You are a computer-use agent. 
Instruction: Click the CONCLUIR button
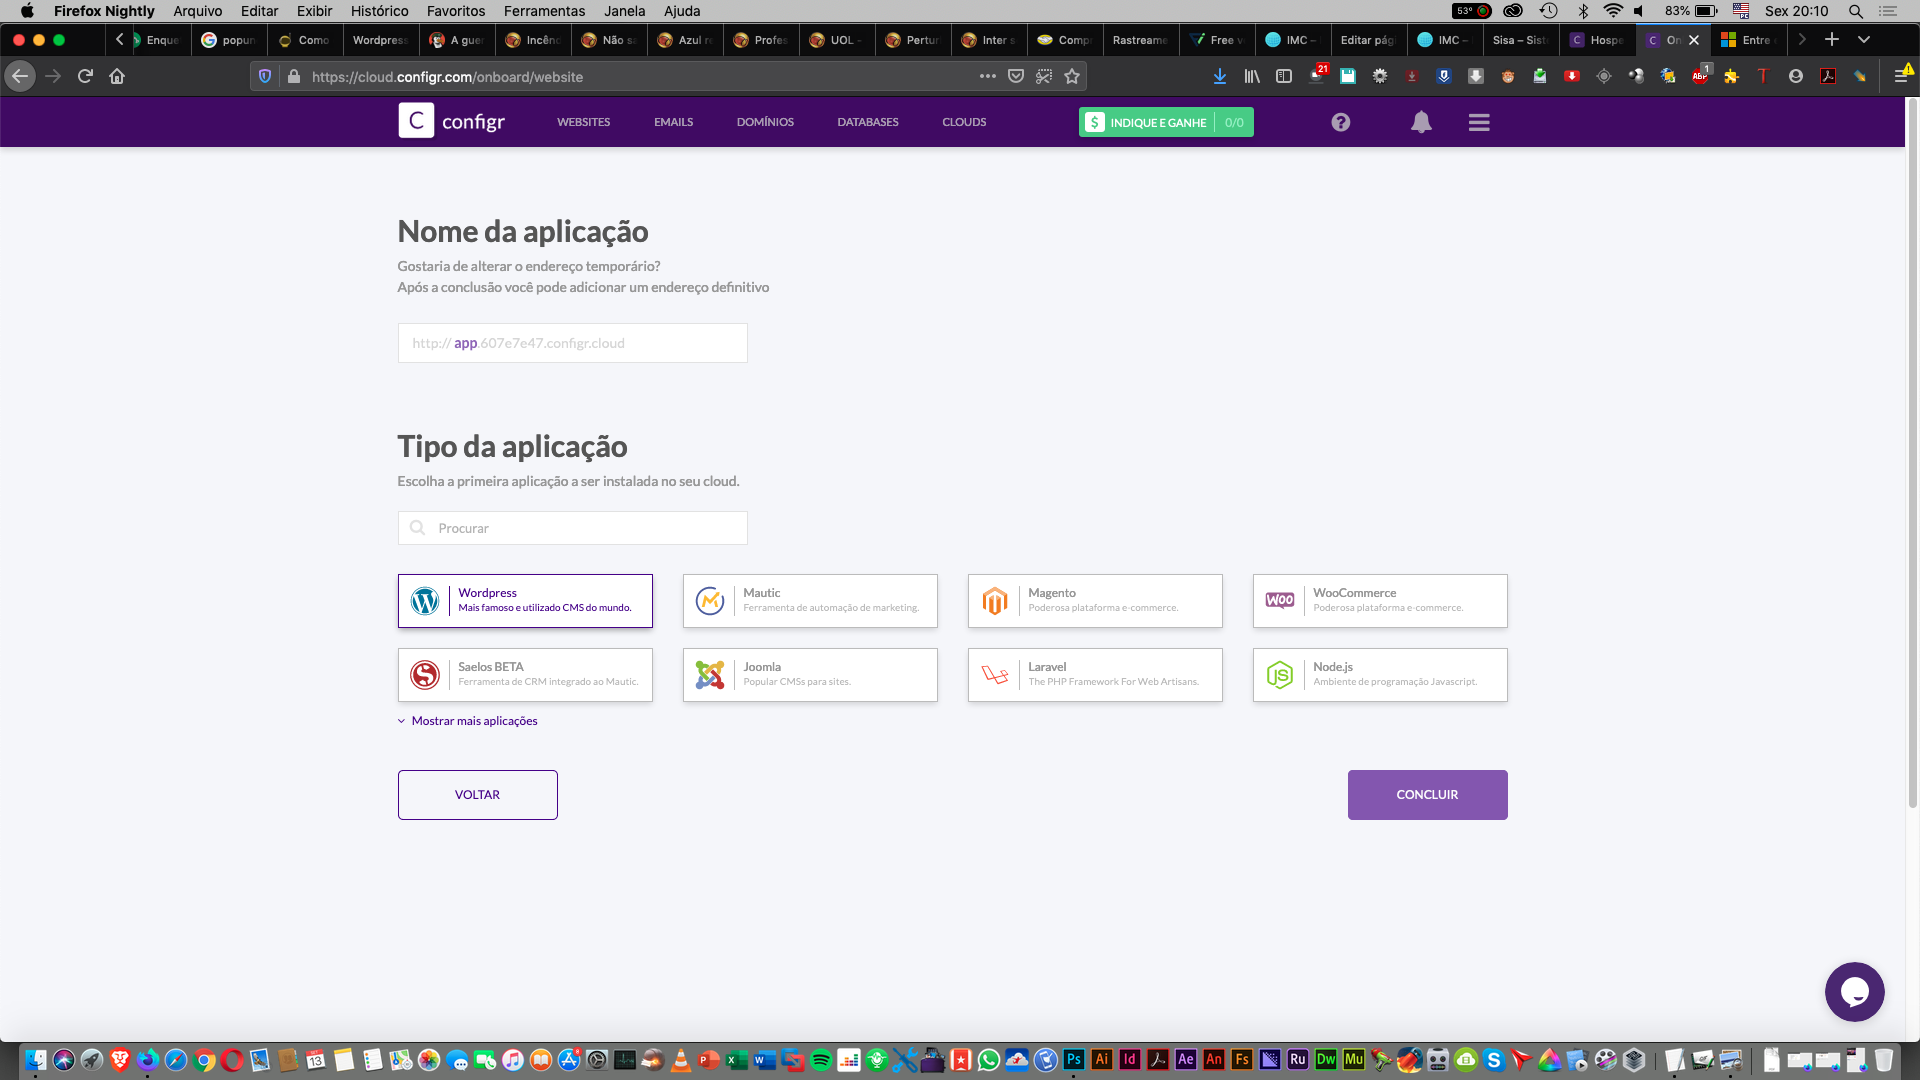tap(1427, 795)
